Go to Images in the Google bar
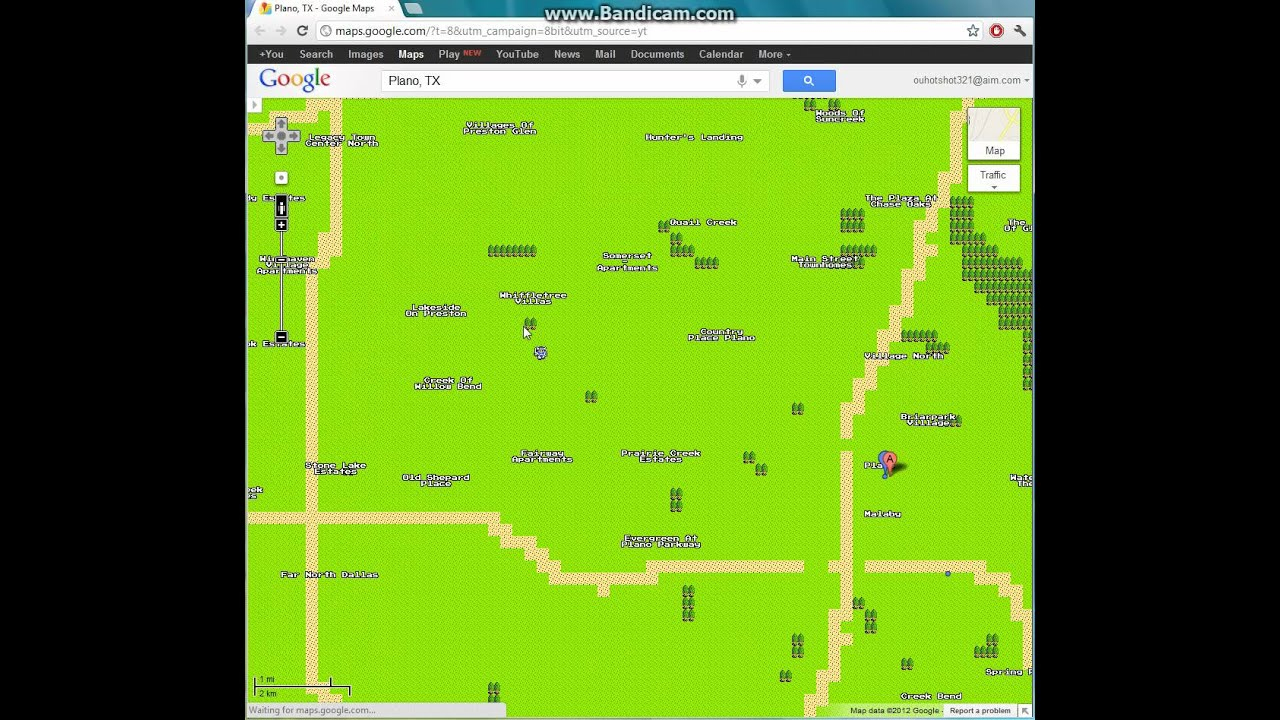1280x720 pixels. (x=365, y=54)
